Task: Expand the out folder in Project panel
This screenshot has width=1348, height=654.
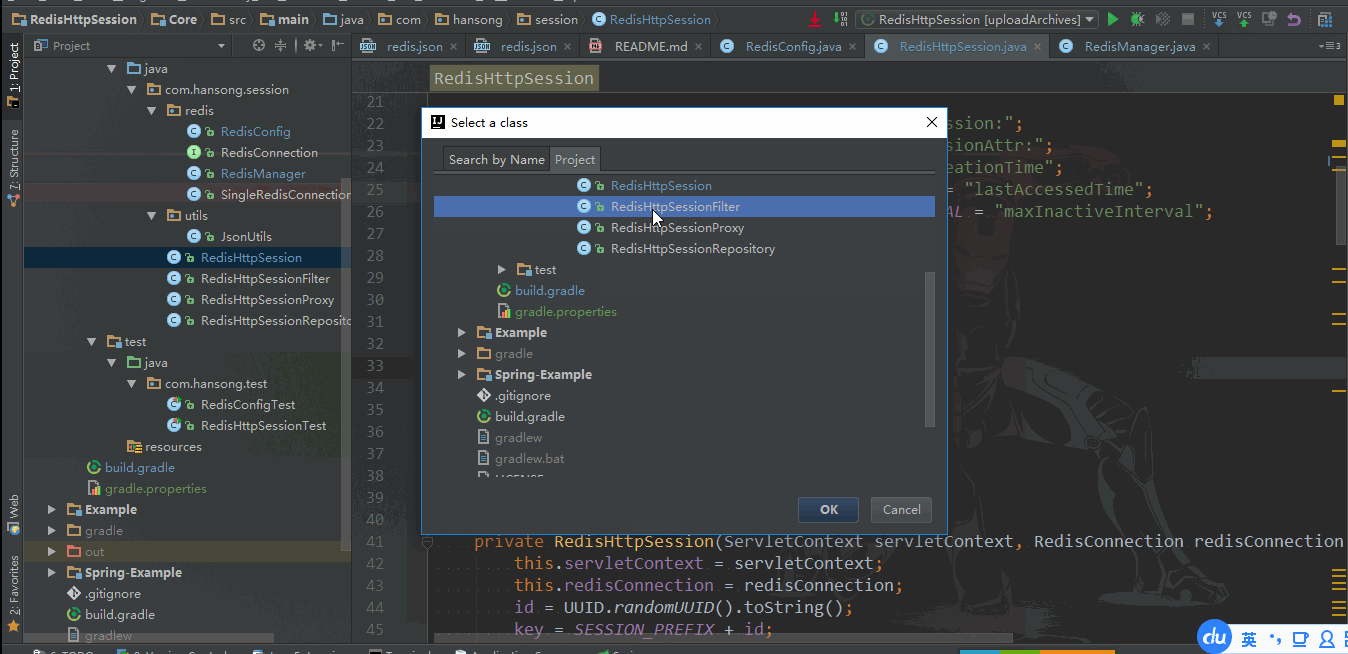Action: (52, 552)
